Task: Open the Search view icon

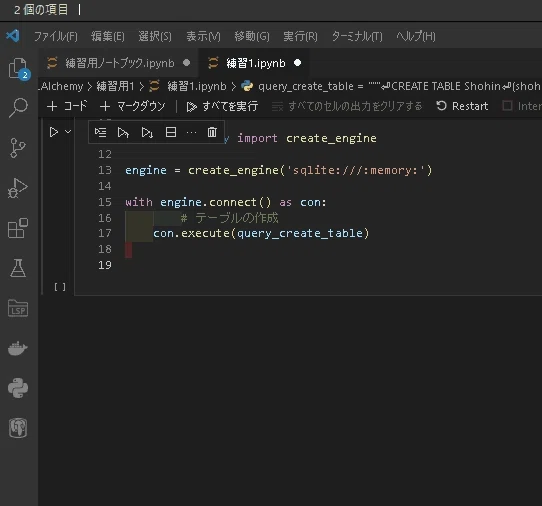Action: (x=18, y=107)
